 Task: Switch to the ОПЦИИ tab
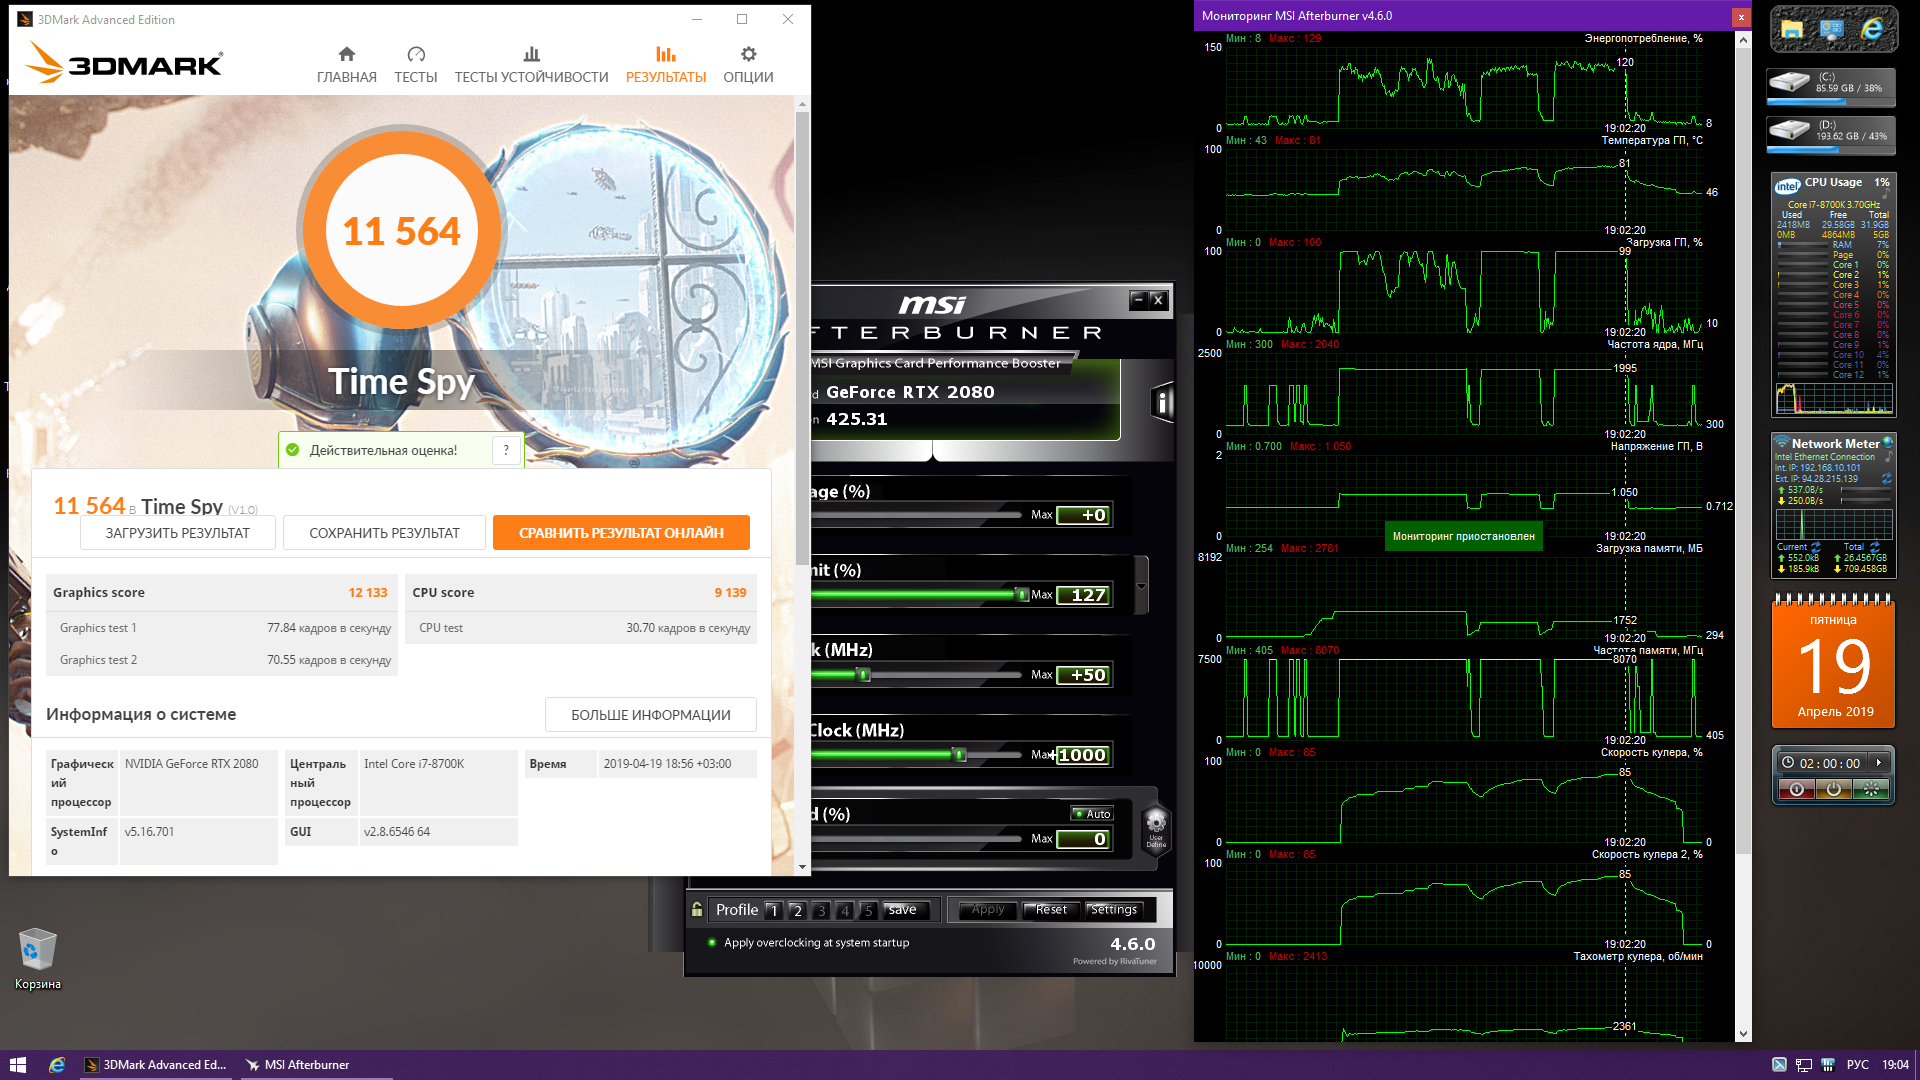click(x=748, y=64)
